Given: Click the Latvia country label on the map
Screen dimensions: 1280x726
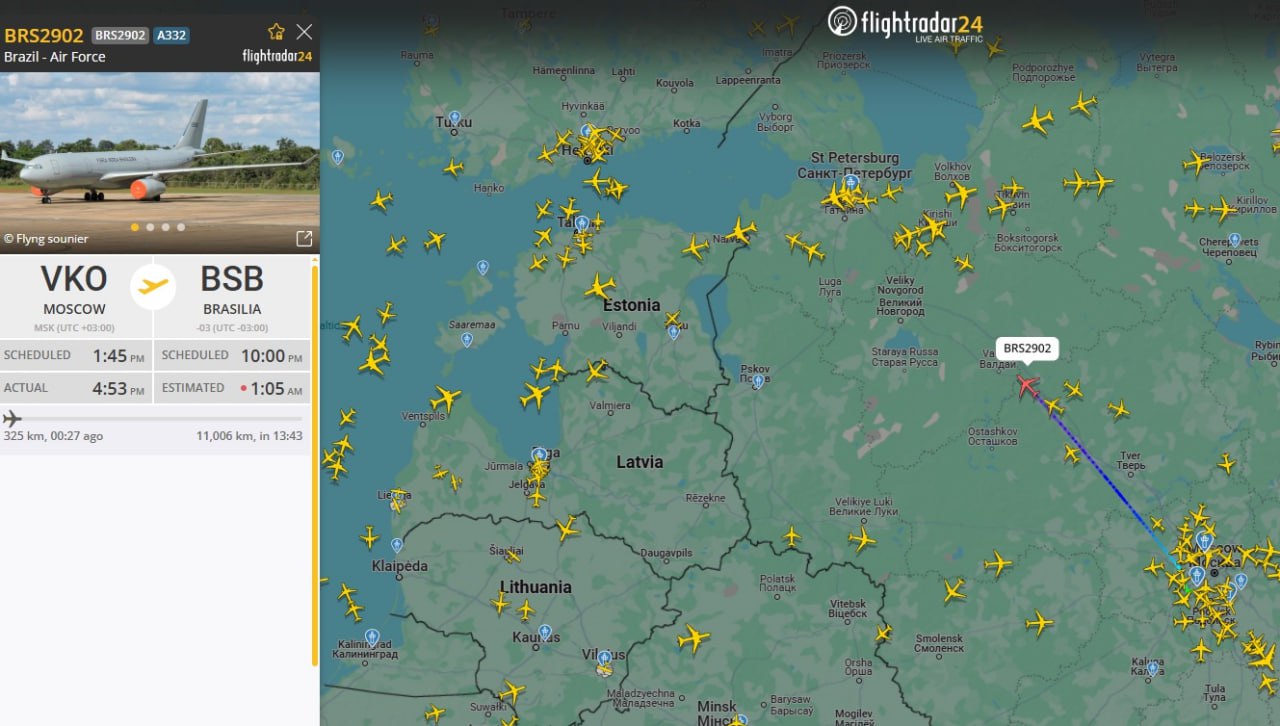Looking at the screenshot, I should (639, 462).
